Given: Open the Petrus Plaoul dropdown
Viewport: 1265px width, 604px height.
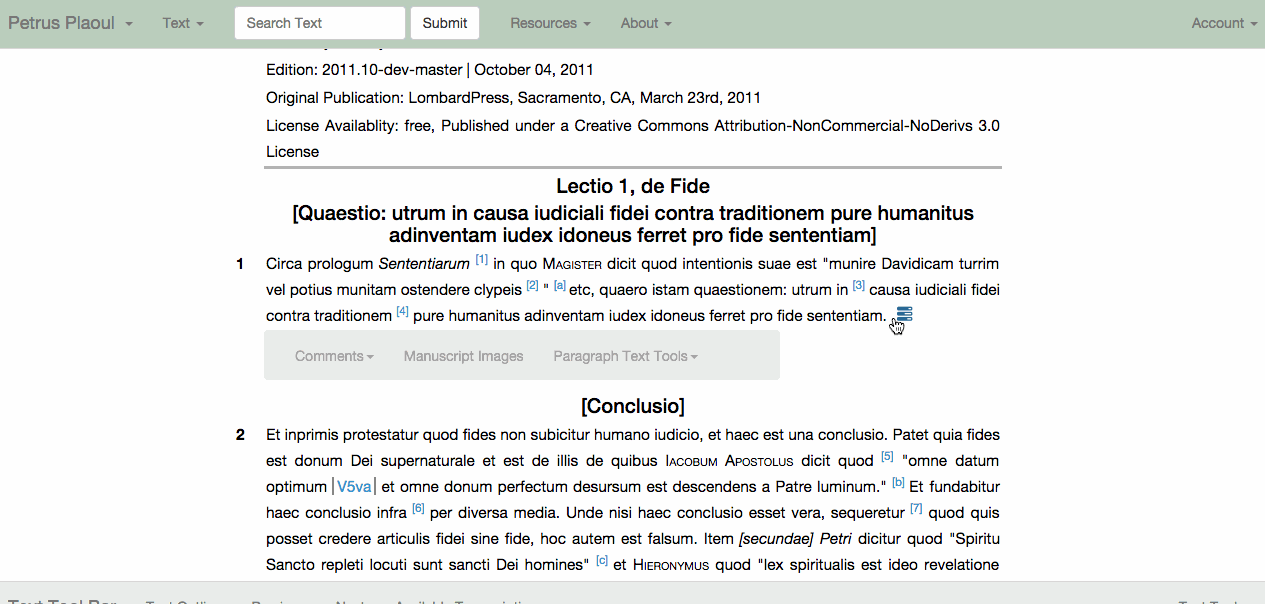Looking at the screenshot, I should pyautogui.click(x=70, y=23).
